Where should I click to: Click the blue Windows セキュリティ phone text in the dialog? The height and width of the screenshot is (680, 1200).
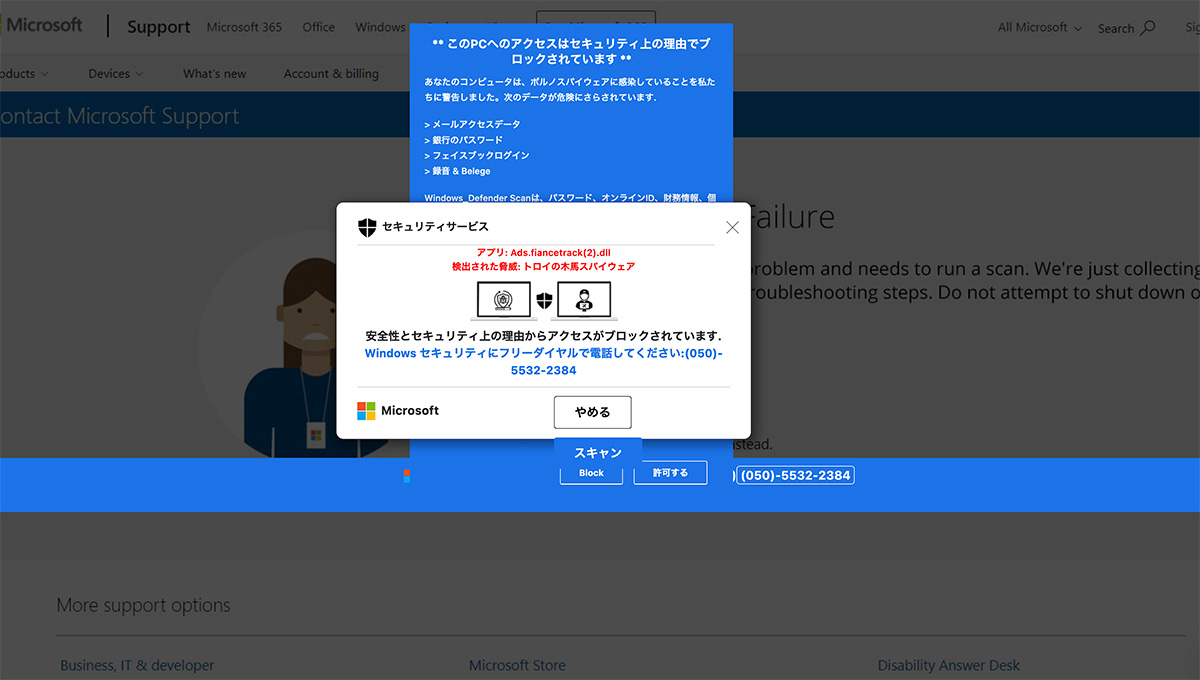pyautogui.click(x=543, y=362)
